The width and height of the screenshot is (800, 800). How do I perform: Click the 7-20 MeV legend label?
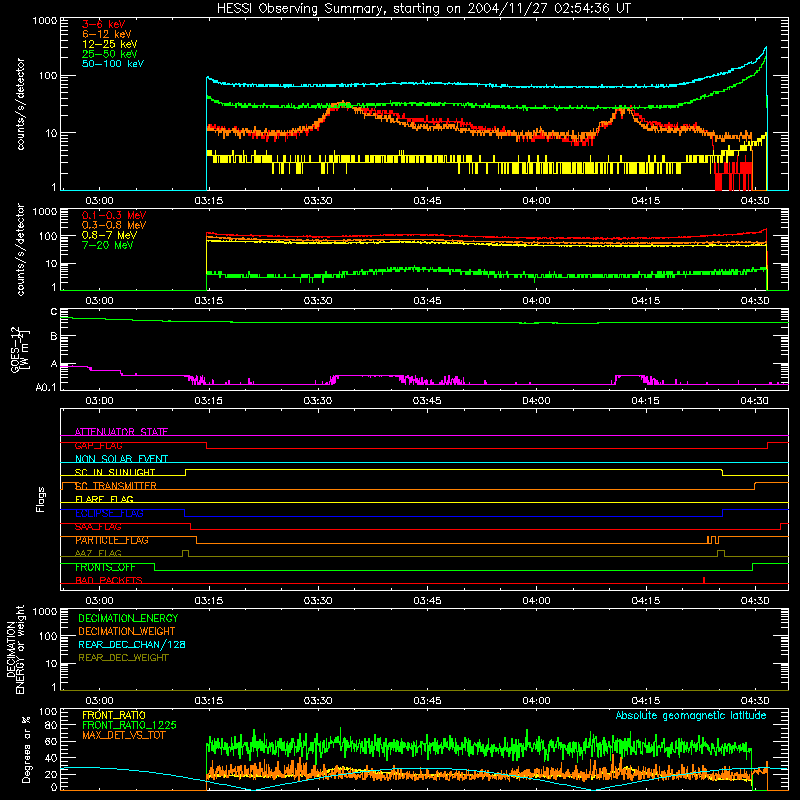pos(107,245)
